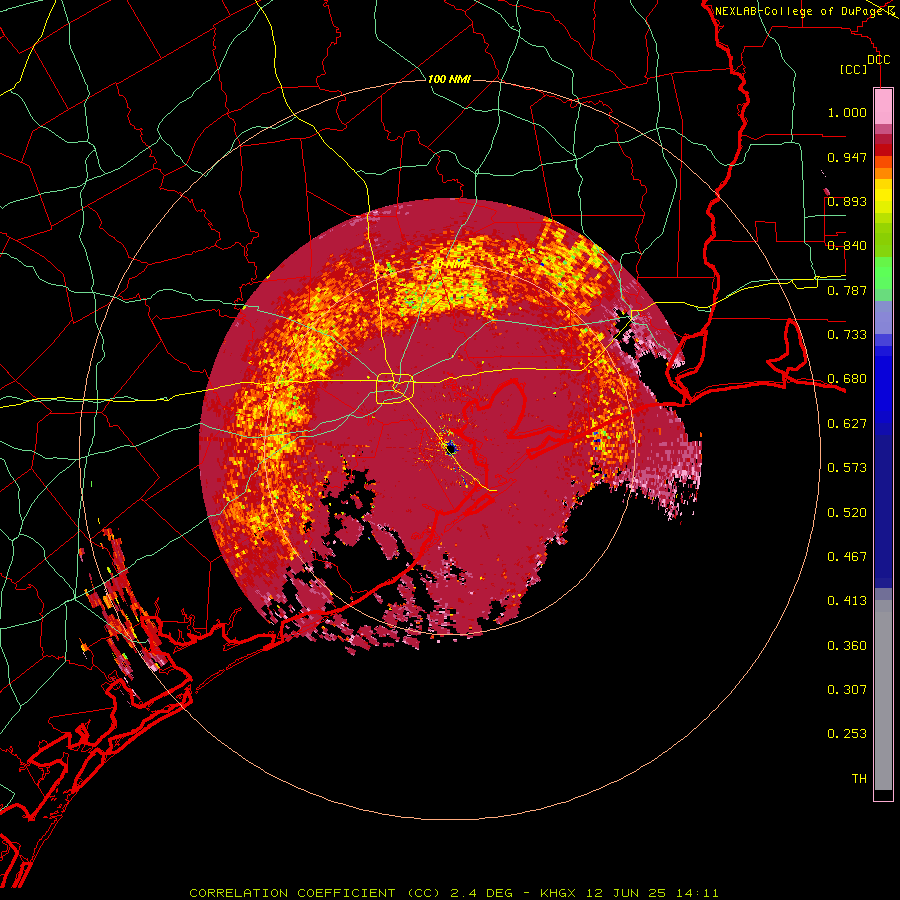Click the 0.413 scale value

847,601
